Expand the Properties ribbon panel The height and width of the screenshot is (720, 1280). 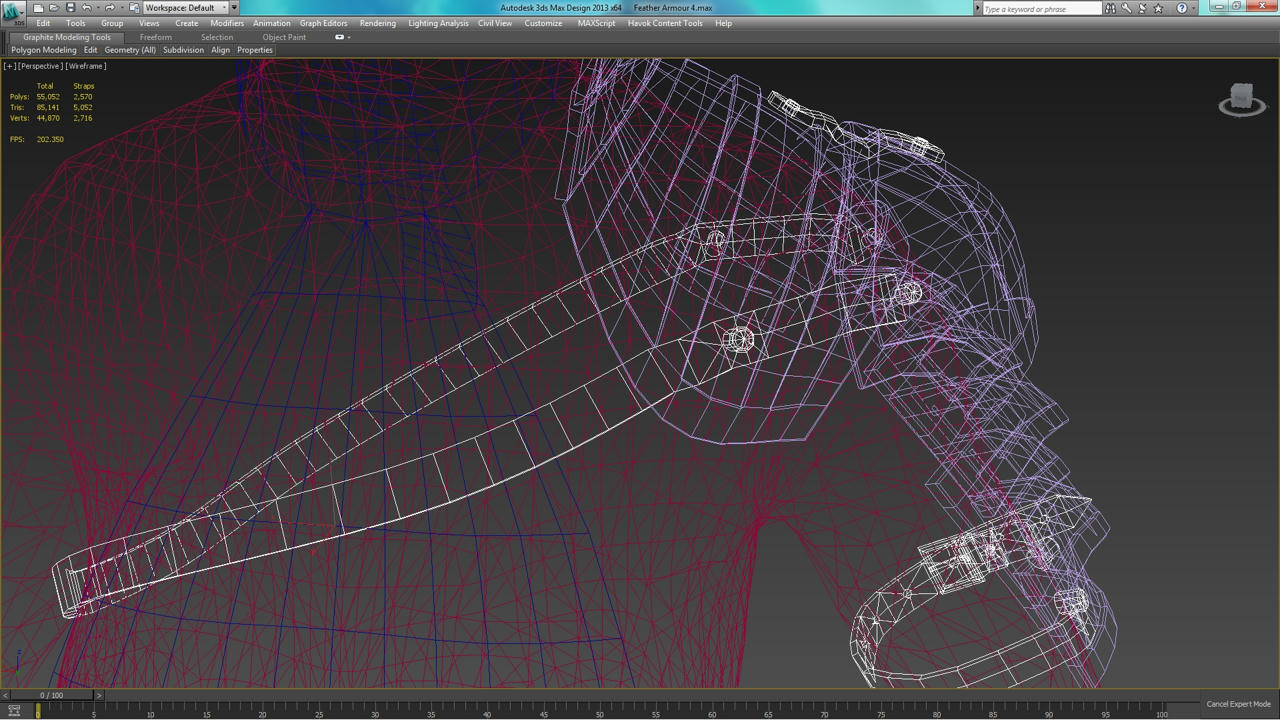pos(254,50)
